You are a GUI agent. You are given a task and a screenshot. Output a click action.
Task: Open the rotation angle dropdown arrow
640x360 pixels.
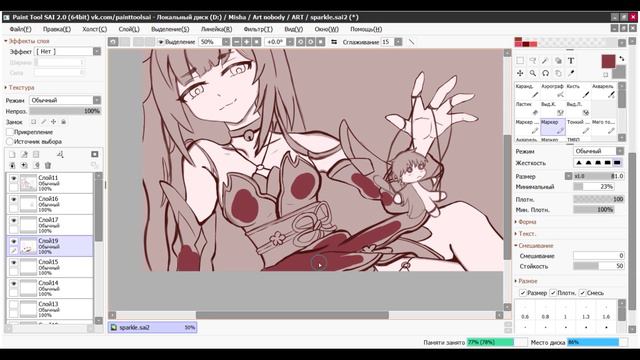[x=290, y=42]
